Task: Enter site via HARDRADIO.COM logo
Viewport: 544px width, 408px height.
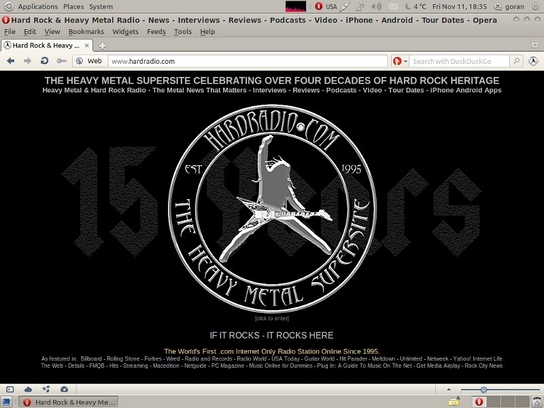Action: [272, 209]
